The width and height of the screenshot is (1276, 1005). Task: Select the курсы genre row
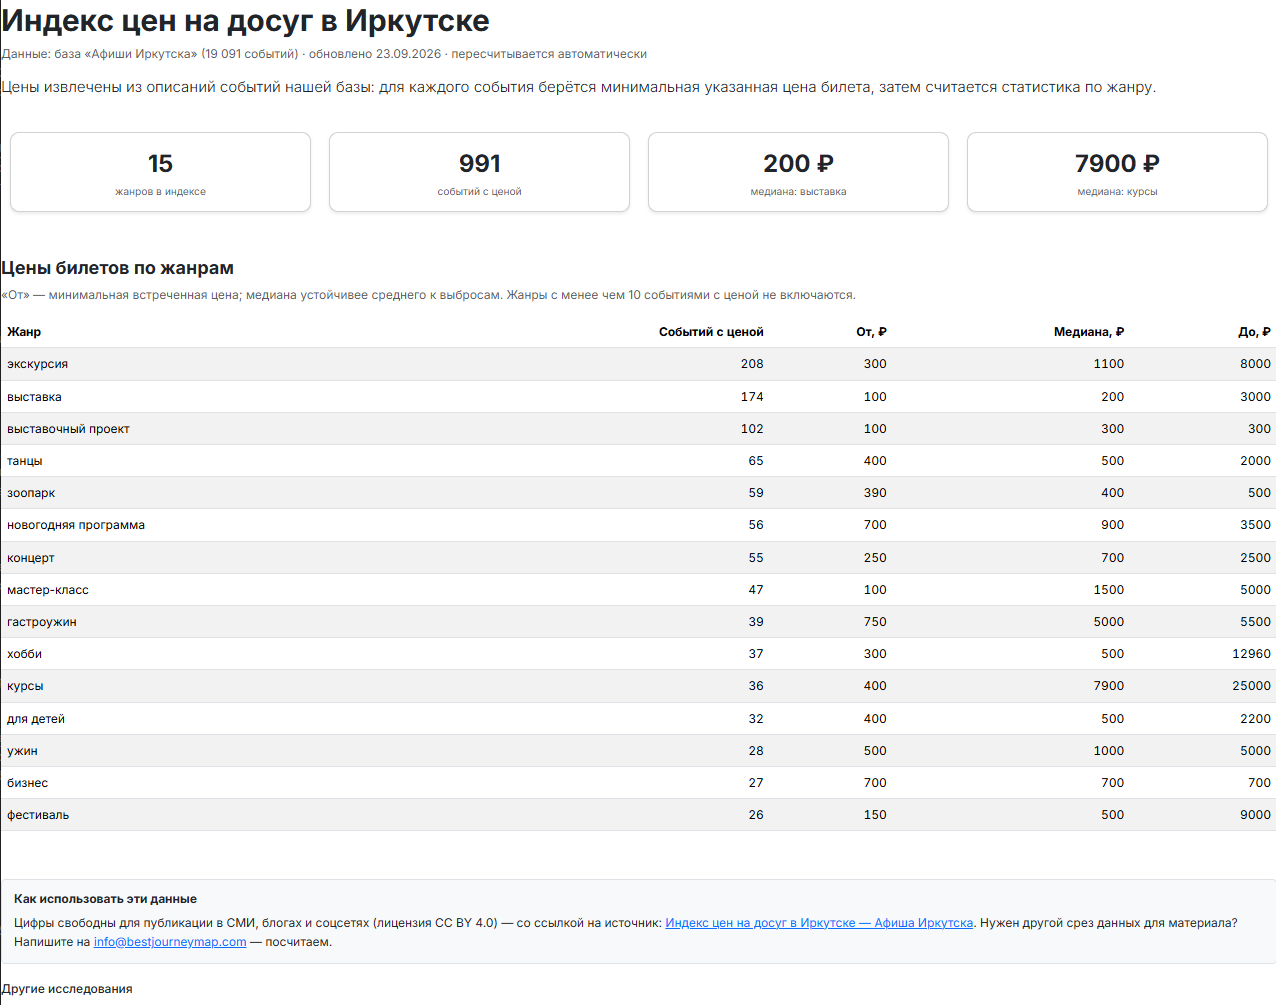point(638,686)
